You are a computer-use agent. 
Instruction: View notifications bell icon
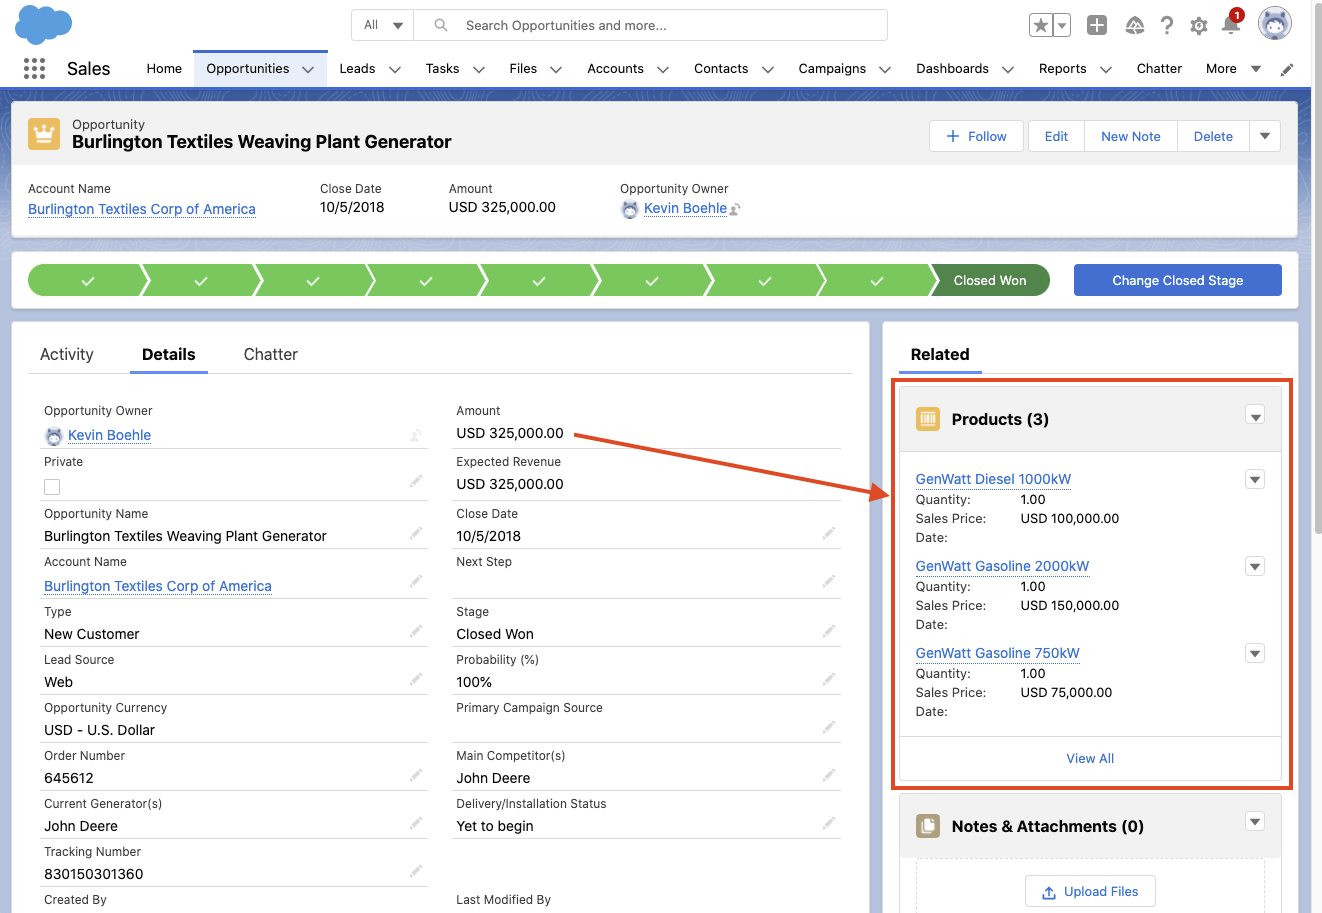1231,25
